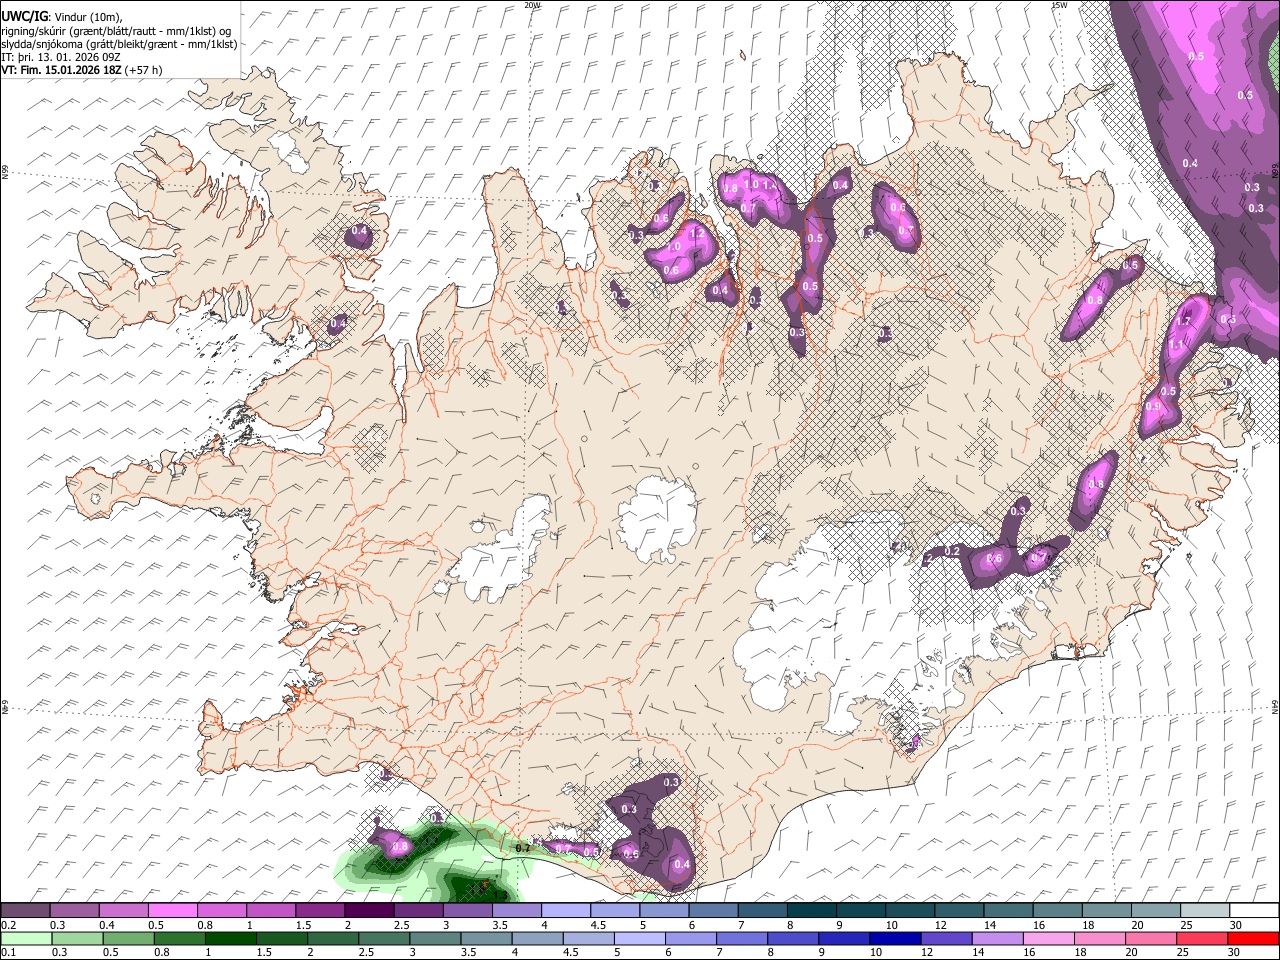Click the '1.2' snowfall value on the map
Image resolution: width=1280 pixels, height=960 pixels.
[697, 233]
